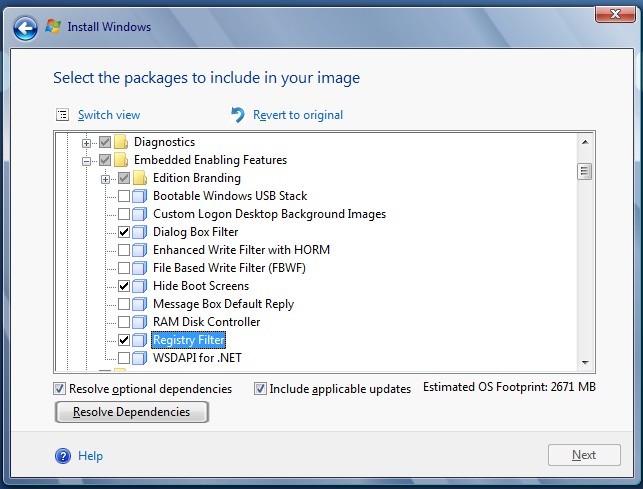Image resolution: width=643 pixels, height=489 pixels.
Task: Click the Diagnostics folder icon
Action: [x=121, y=142]
